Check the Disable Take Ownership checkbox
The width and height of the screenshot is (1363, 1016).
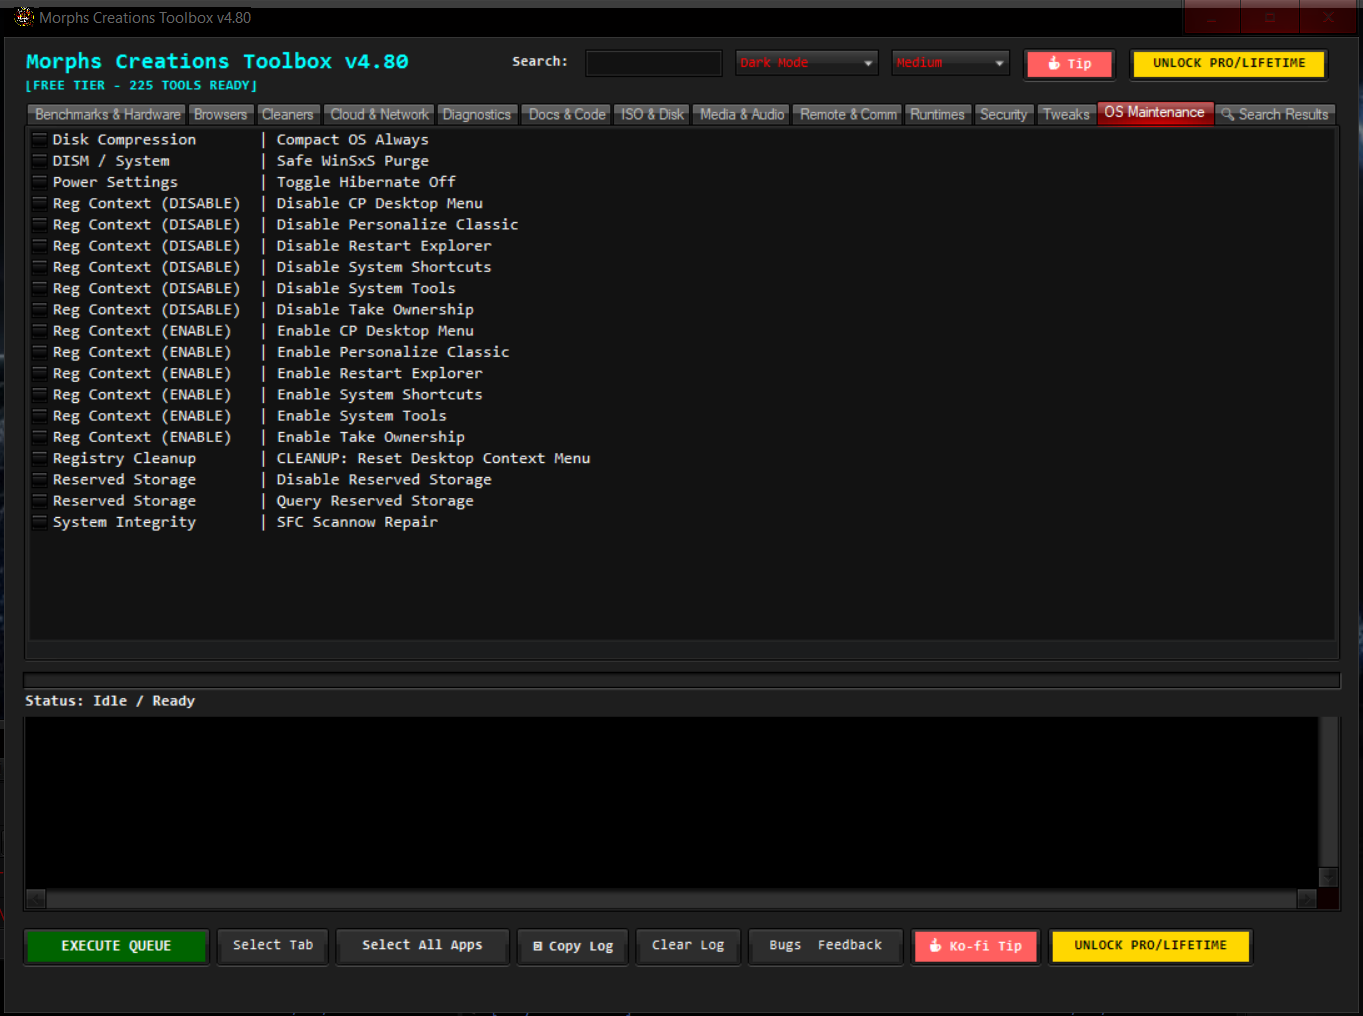click(x=40, y=309)
